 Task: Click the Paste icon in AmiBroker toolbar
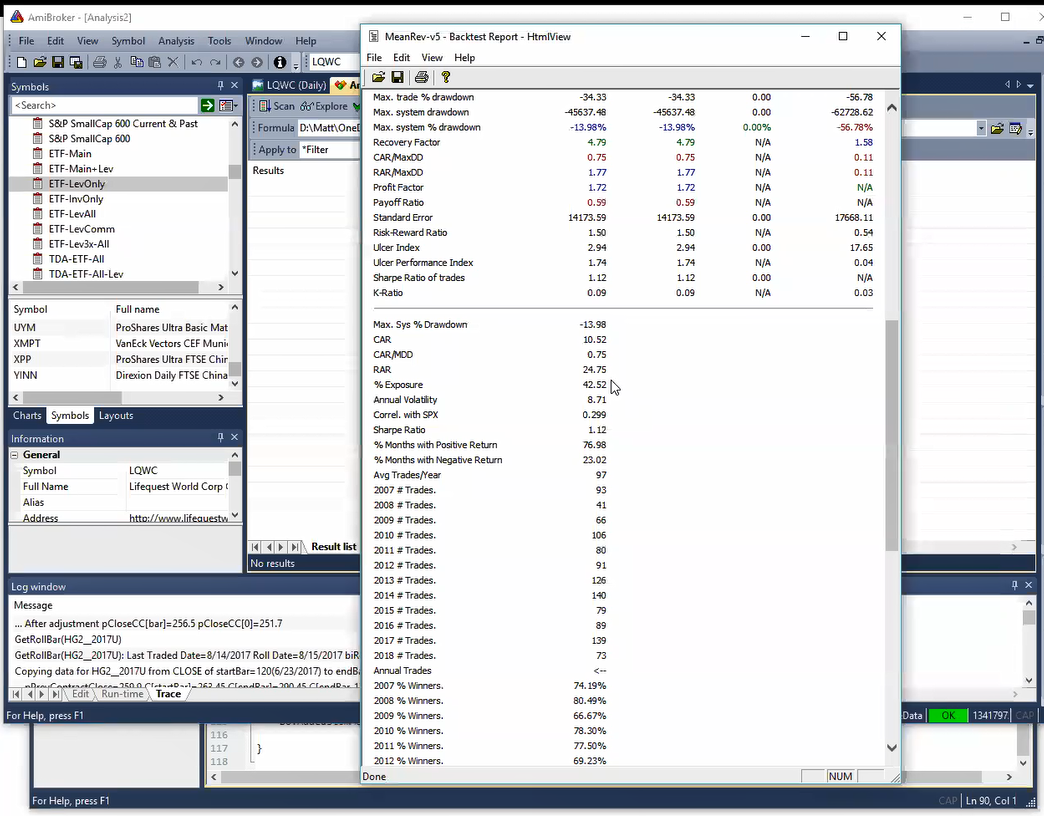point(154,62)
